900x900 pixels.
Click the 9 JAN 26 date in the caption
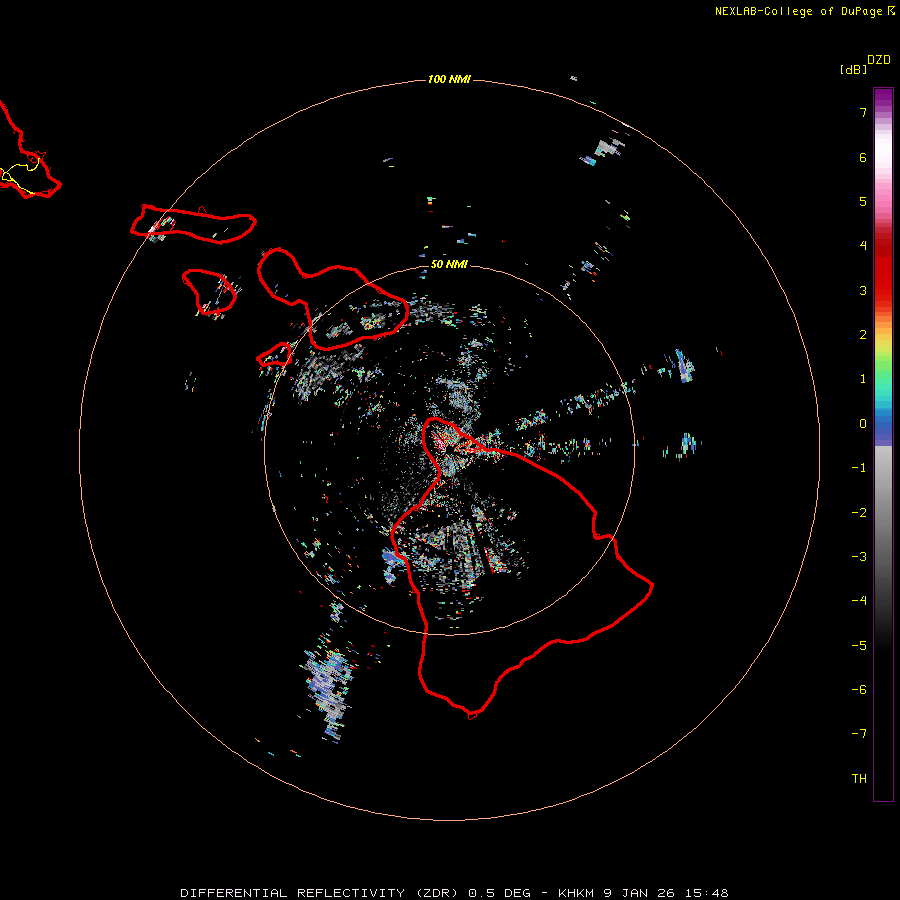(638, 893)
